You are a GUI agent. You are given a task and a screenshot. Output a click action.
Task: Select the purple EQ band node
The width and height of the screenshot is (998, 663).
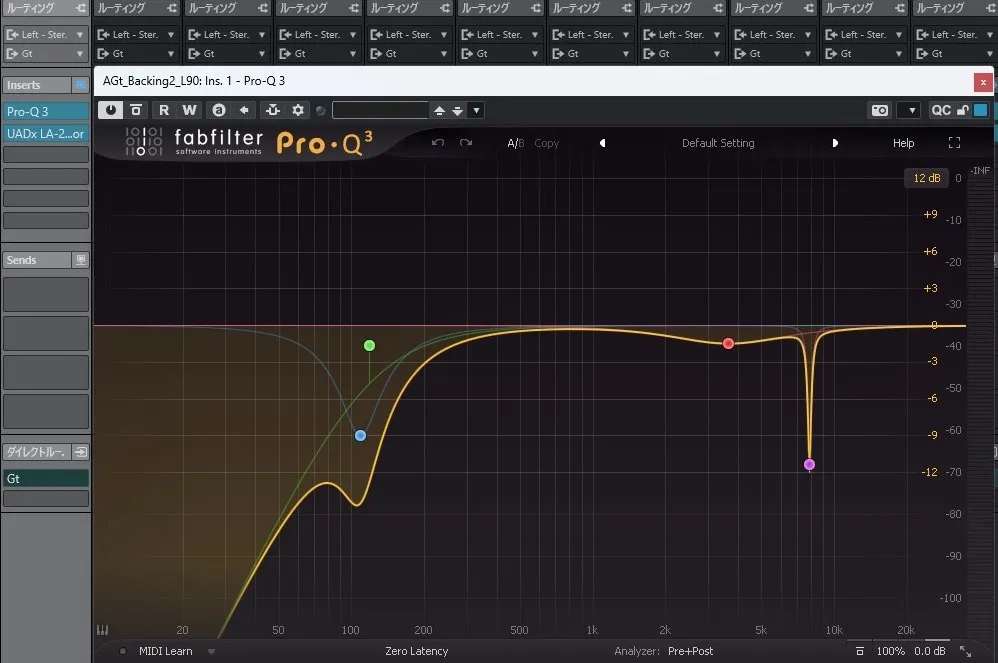[809, 464]
